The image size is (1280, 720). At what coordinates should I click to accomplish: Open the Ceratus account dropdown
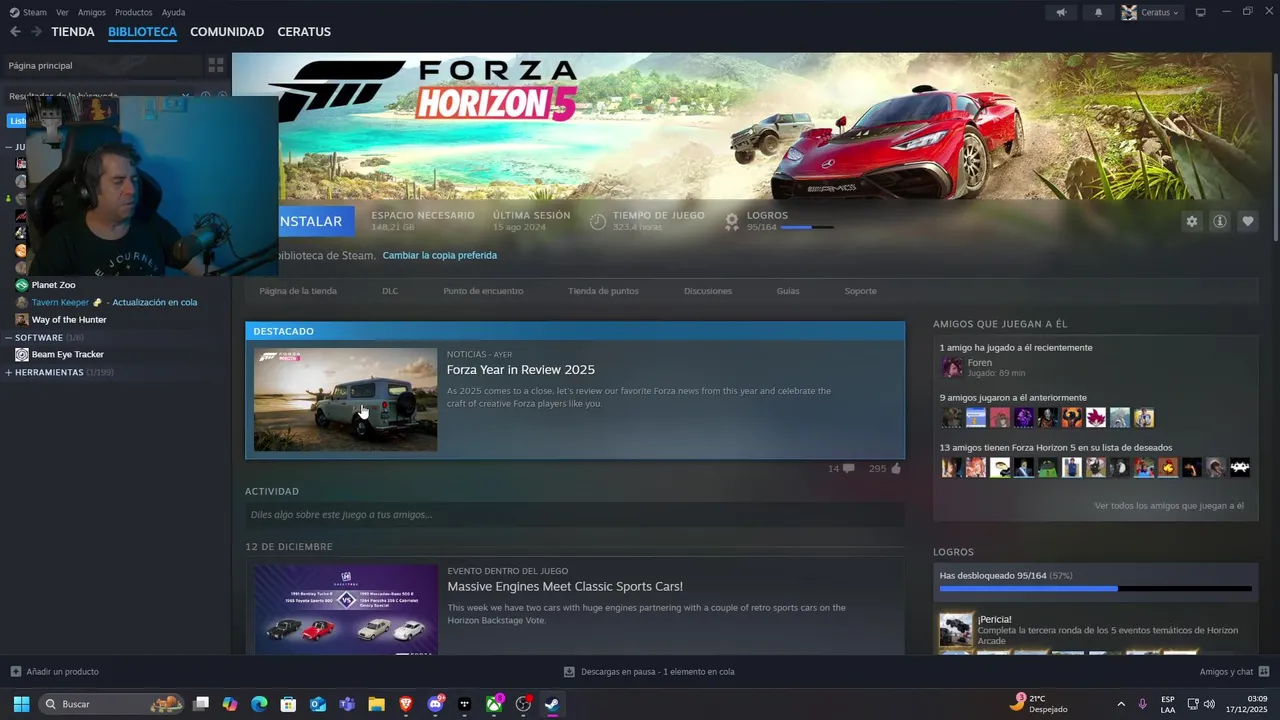click(x=1151, y=13)
